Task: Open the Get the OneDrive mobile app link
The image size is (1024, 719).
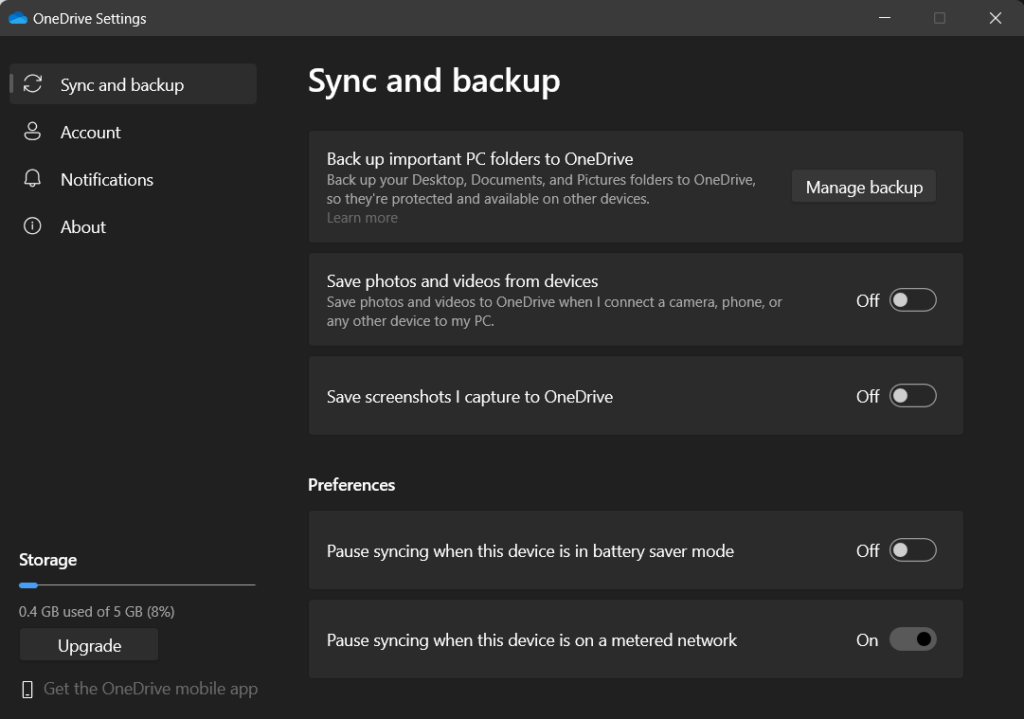Action: 150,689
